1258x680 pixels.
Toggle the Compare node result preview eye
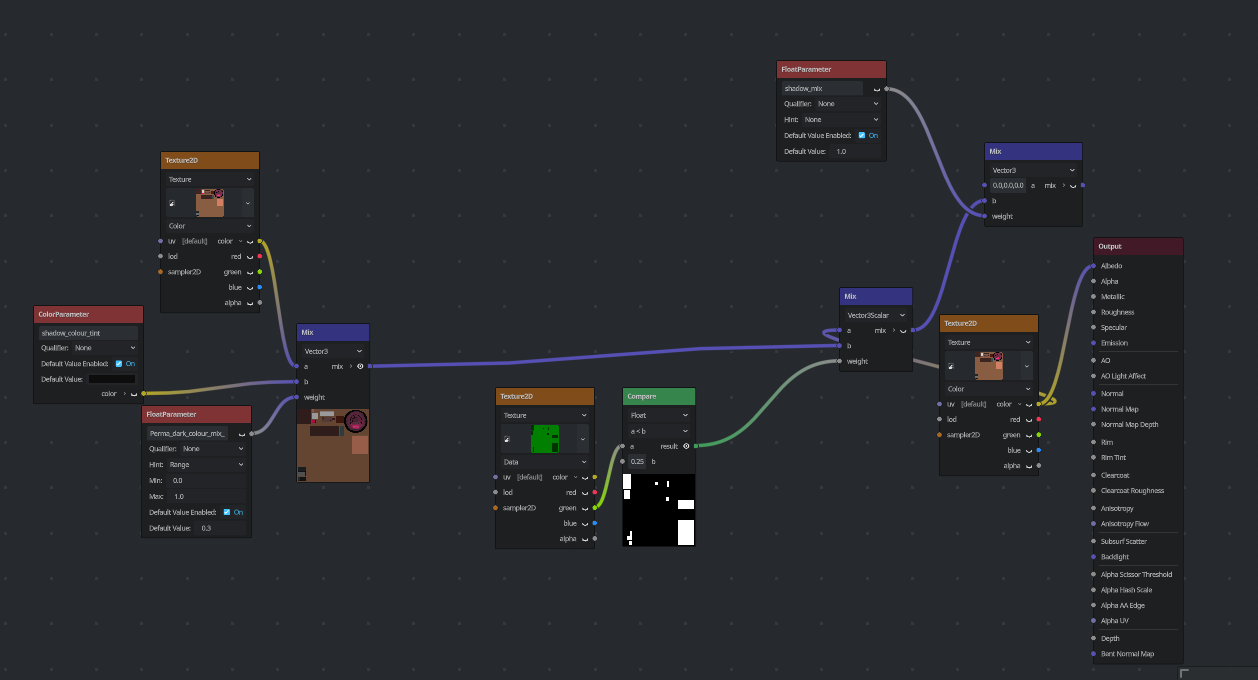click(686, 446)
